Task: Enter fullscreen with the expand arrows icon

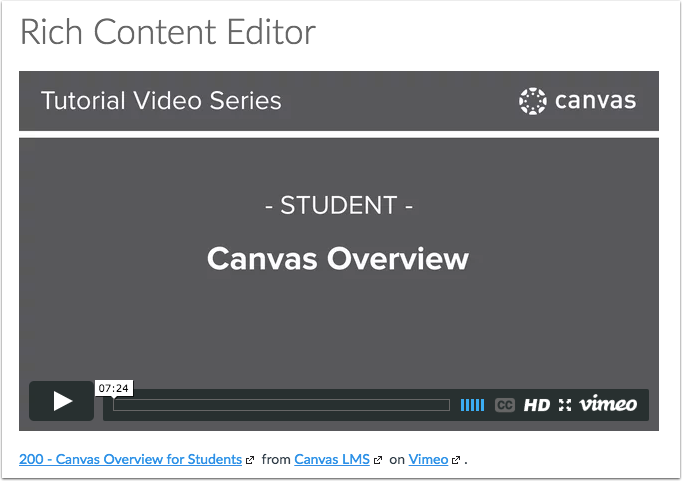Action: (x=565, y=405)
